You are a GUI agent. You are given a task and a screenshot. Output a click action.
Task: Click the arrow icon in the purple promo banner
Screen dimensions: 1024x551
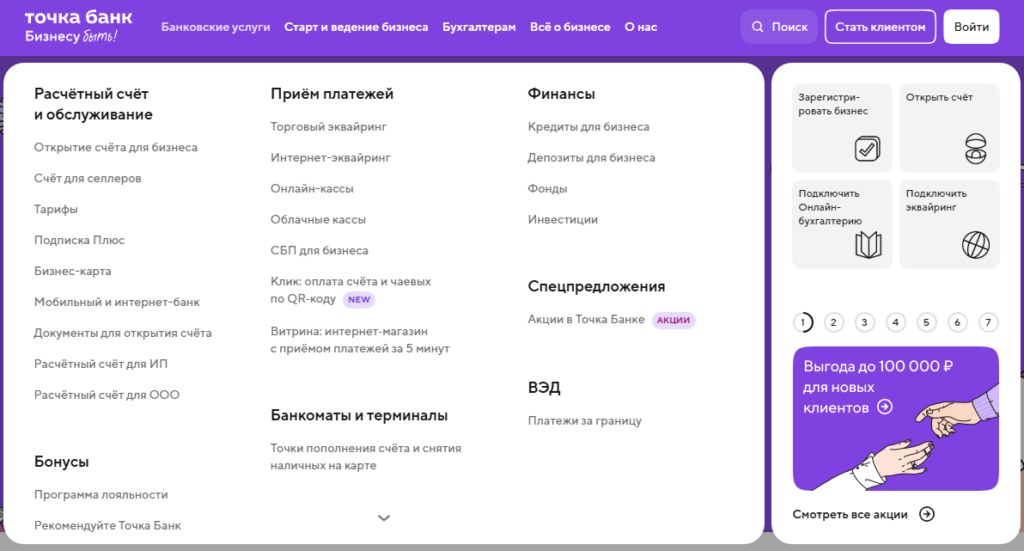coord(885,407)
